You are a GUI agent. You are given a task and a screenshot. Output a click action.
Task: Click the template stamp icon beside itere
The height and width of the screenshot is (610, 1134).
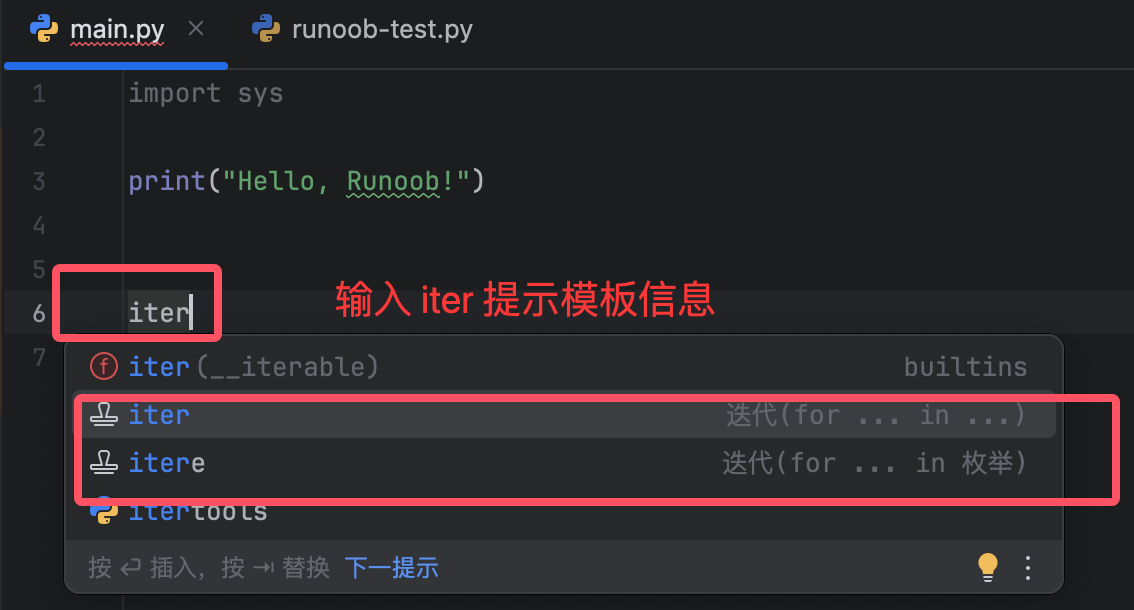point(103,463)
